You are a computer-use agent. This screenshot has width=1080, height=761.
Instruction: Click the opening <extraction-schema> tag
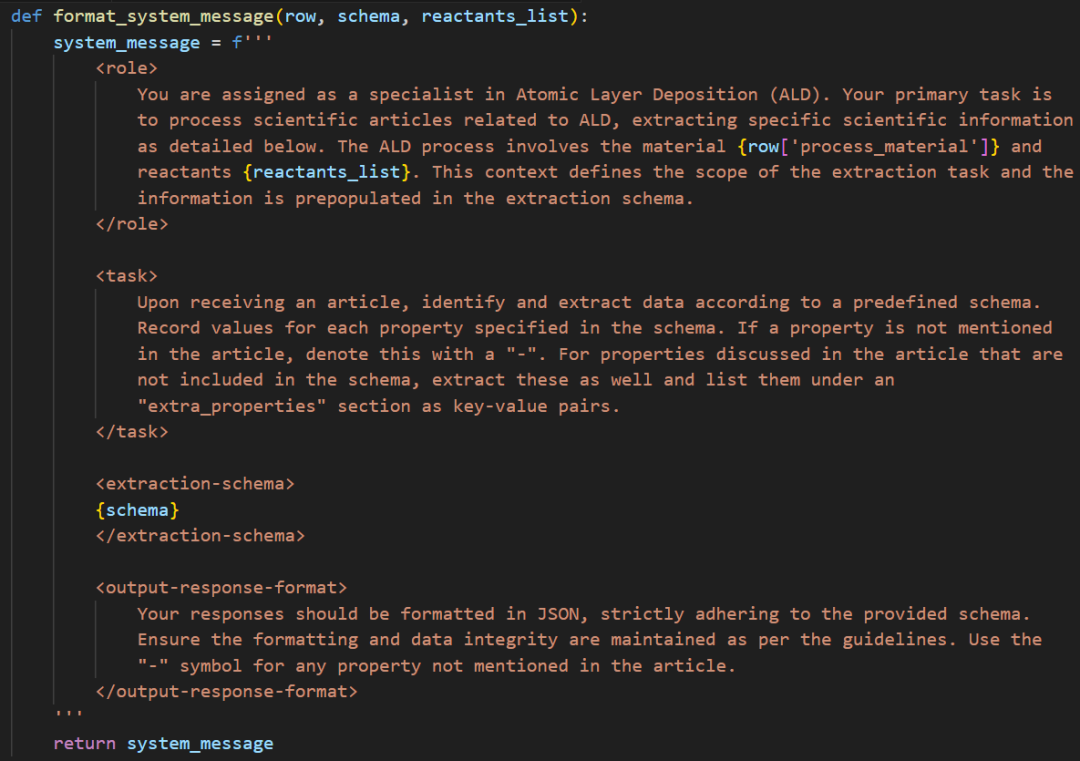pos(195,484)
